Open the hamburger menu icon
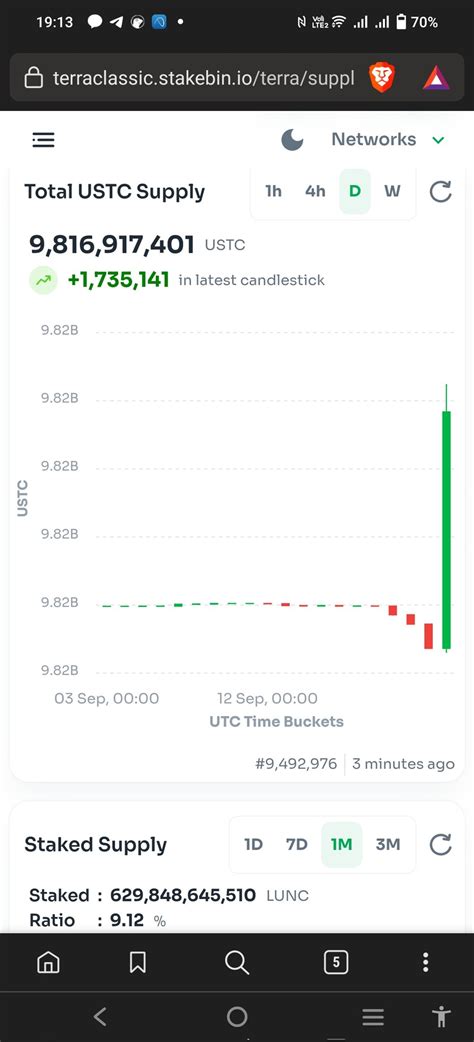Screen dimensions: 474x1042 [43, 140]
